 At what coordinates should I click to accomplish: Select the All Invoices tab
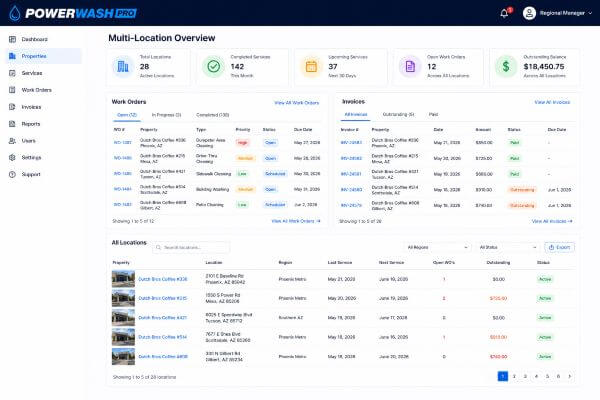pos(355,114)
